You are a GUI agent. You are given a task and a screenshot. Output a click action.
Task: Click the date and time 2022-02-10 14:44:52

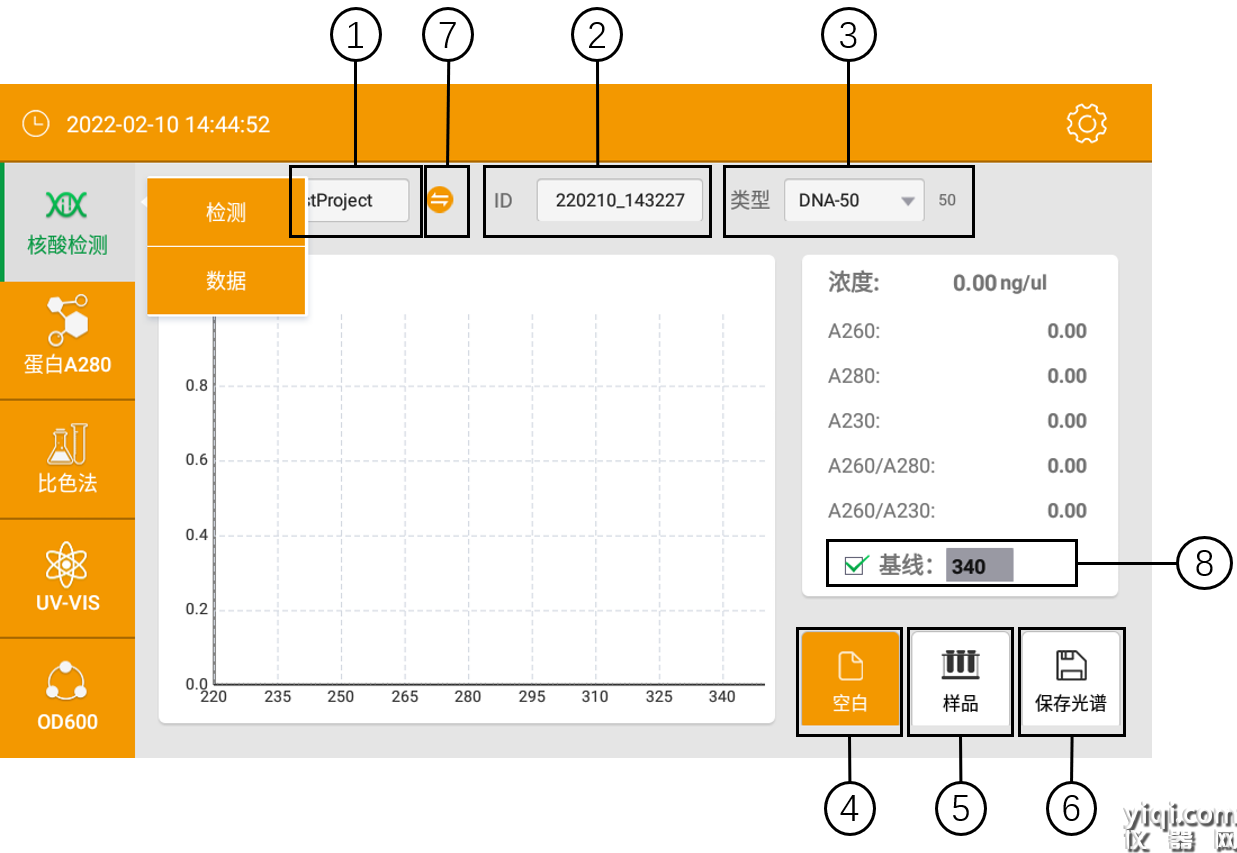coord(168,125)
